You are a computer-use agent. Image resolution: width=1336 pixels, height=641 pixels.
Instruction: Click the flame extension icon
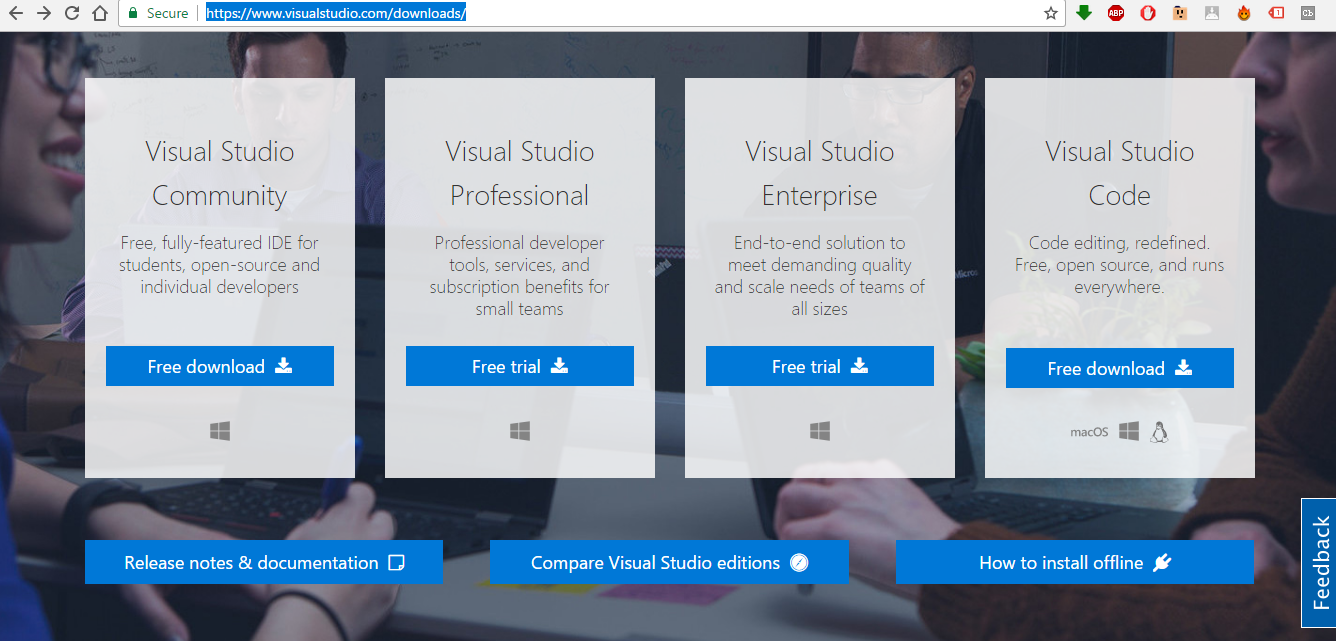1244,13
